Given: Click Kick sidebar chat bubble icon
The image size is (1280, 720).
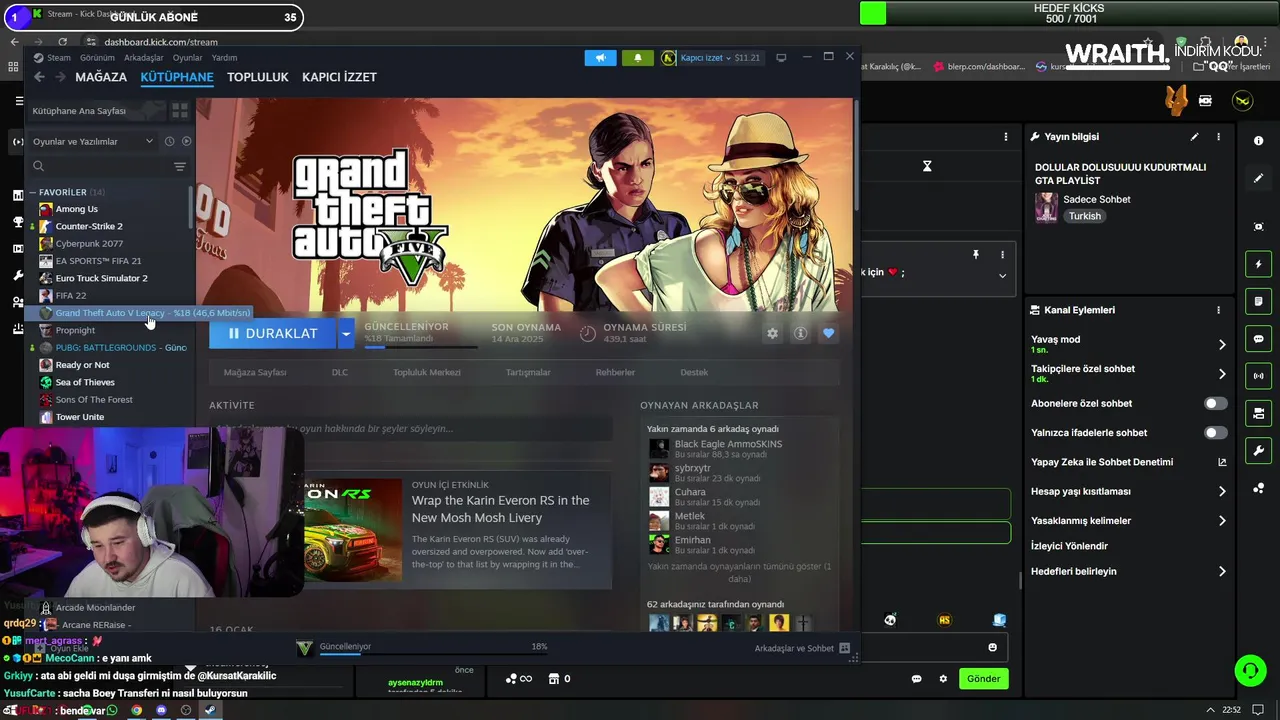Looking at the screenshot, I should (x=1258, y=339).
